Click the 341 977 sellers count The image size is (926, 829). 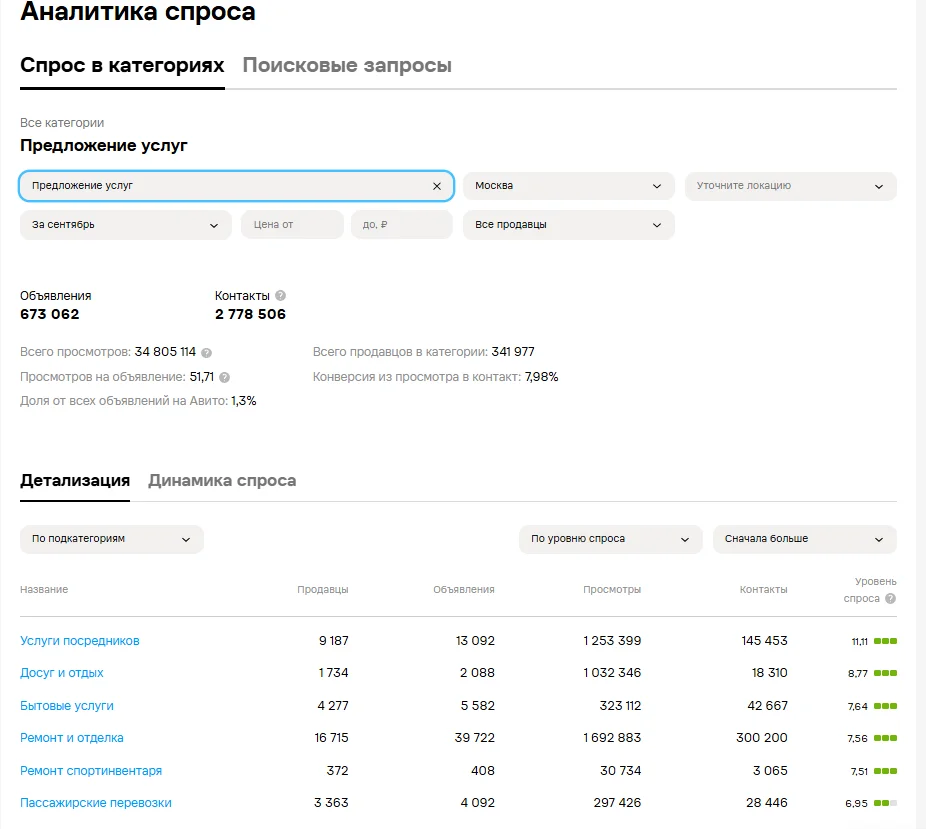pyautogui.click(x=513, y=352)
